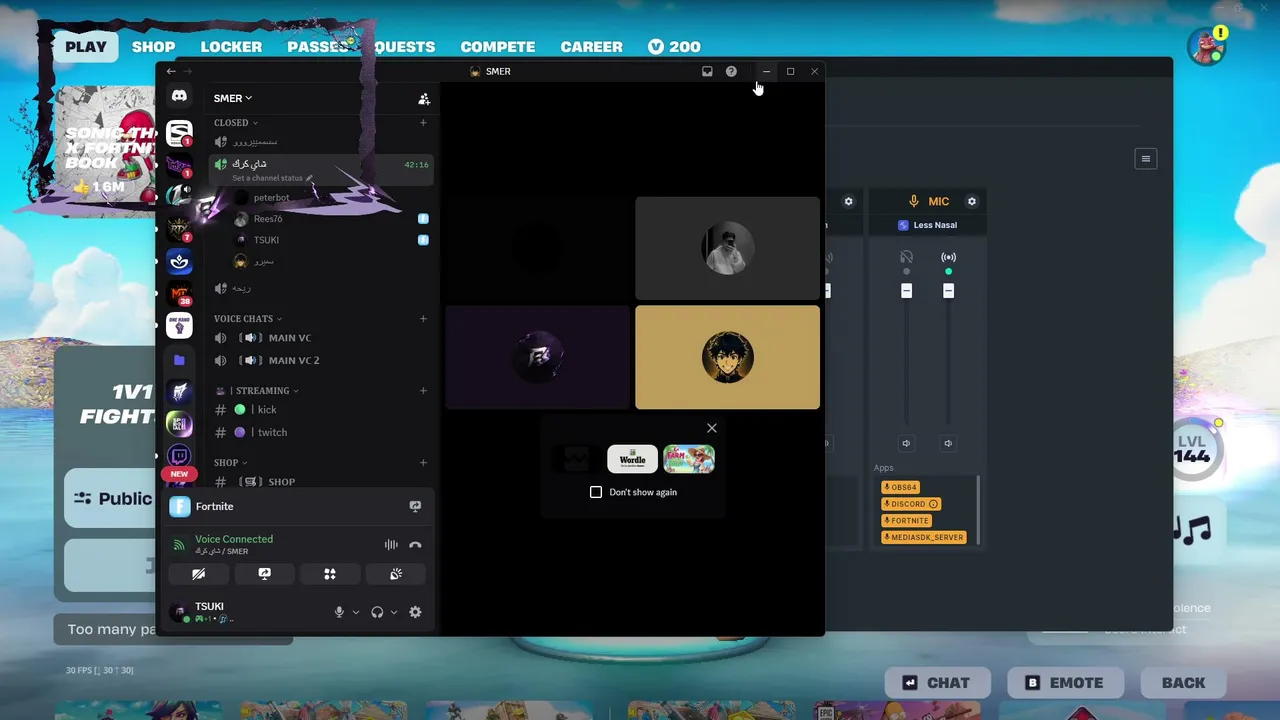Go back in Discord navigation

point(171,72)
